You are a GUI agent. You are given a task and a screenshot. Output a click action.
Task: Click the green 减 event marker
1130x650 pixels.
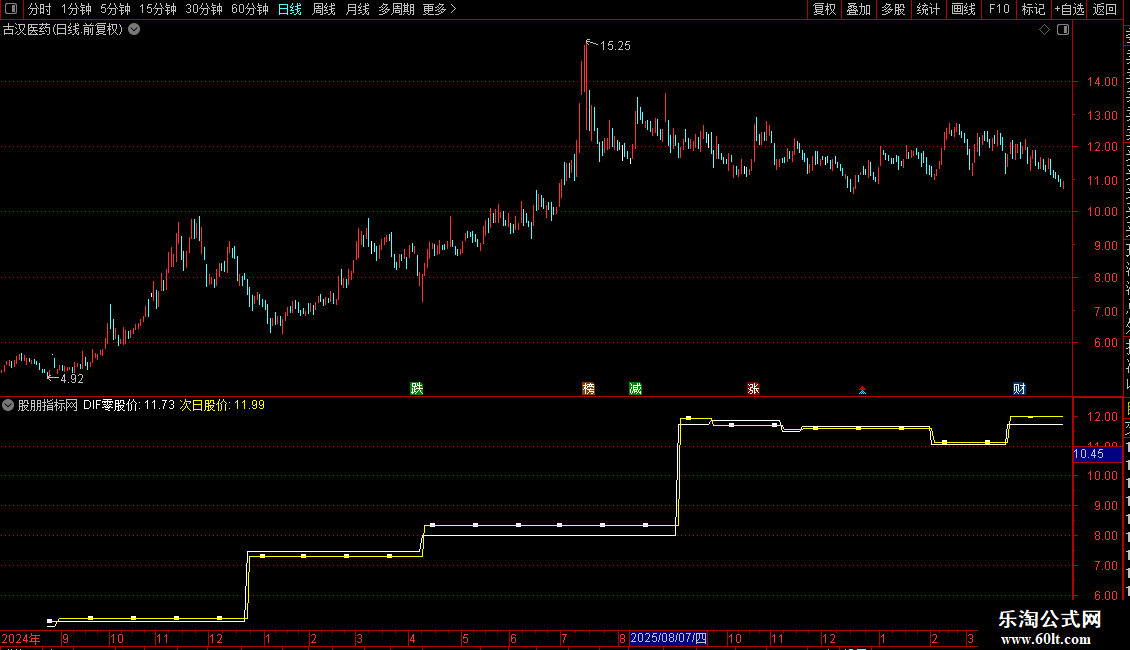tap(635, 388)
